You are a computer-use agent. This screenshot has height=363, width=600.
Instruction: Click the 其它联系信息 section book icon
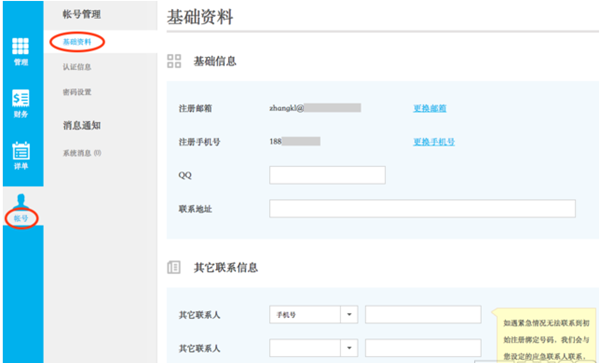(x=174, y=267)
